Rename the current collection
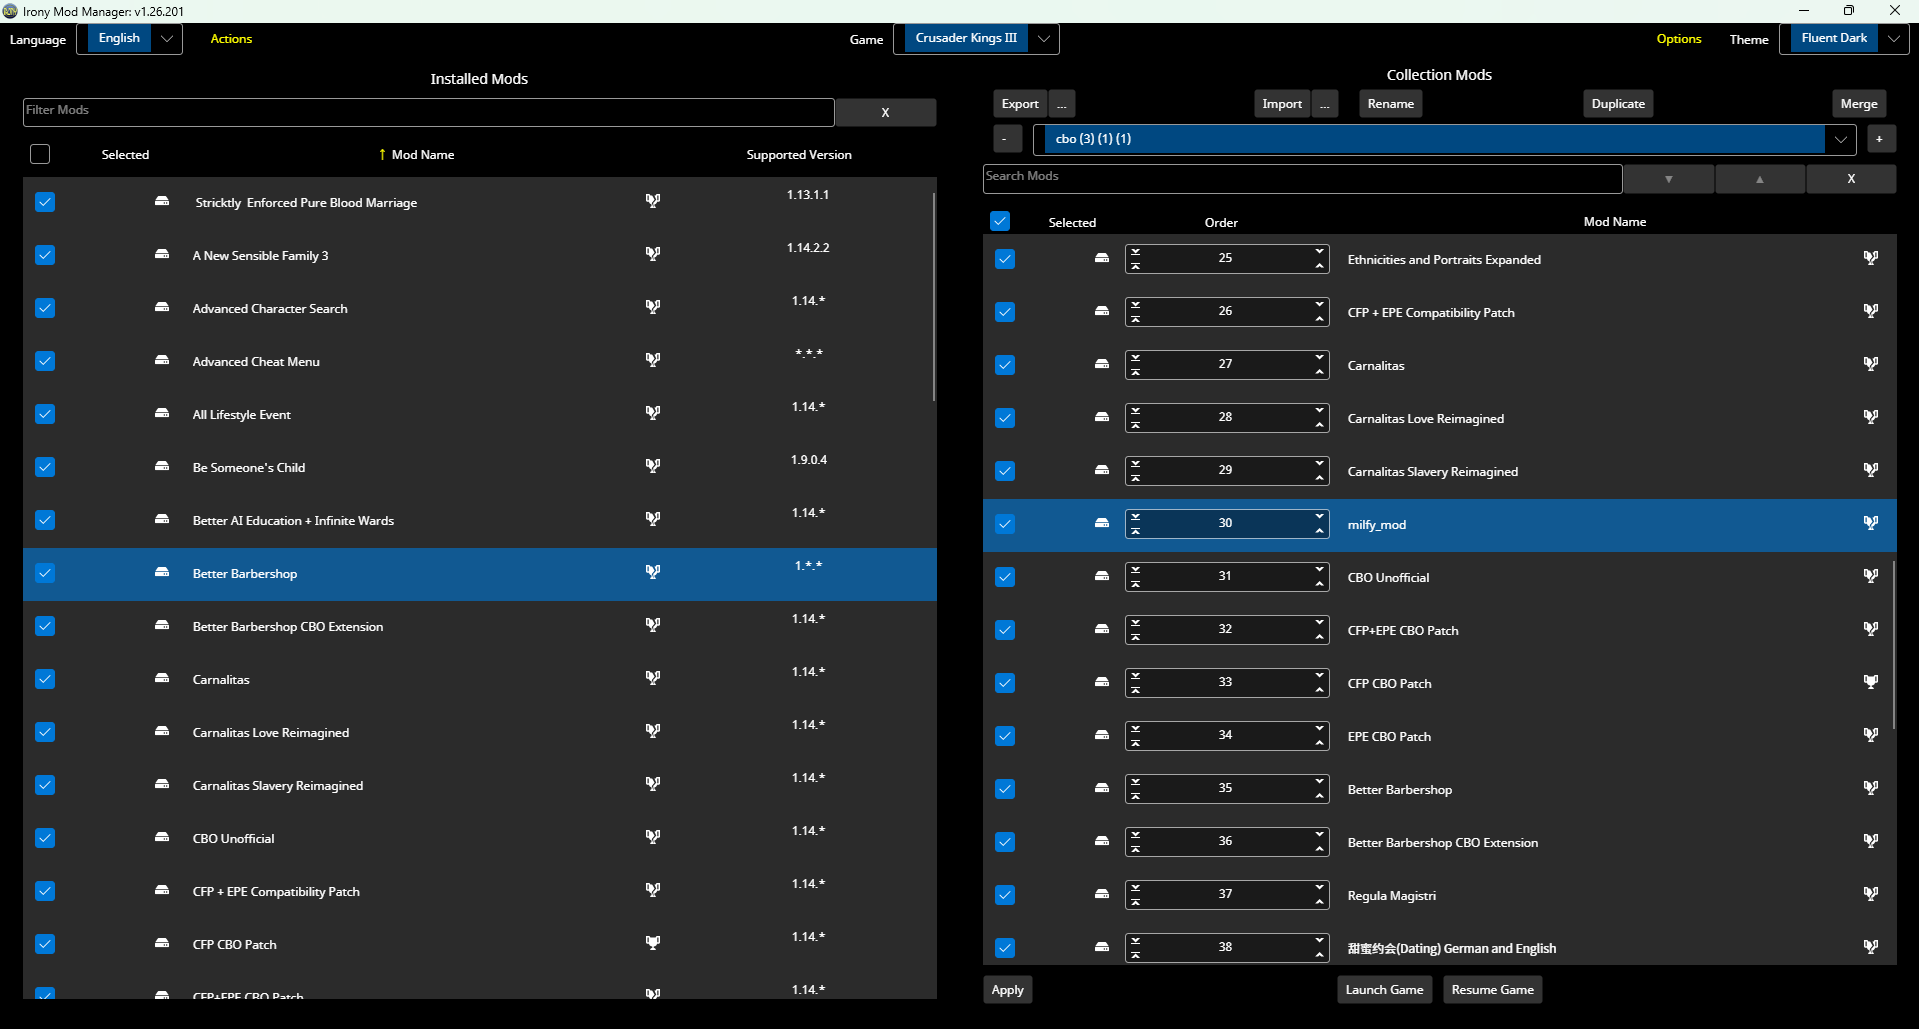 1391,104
